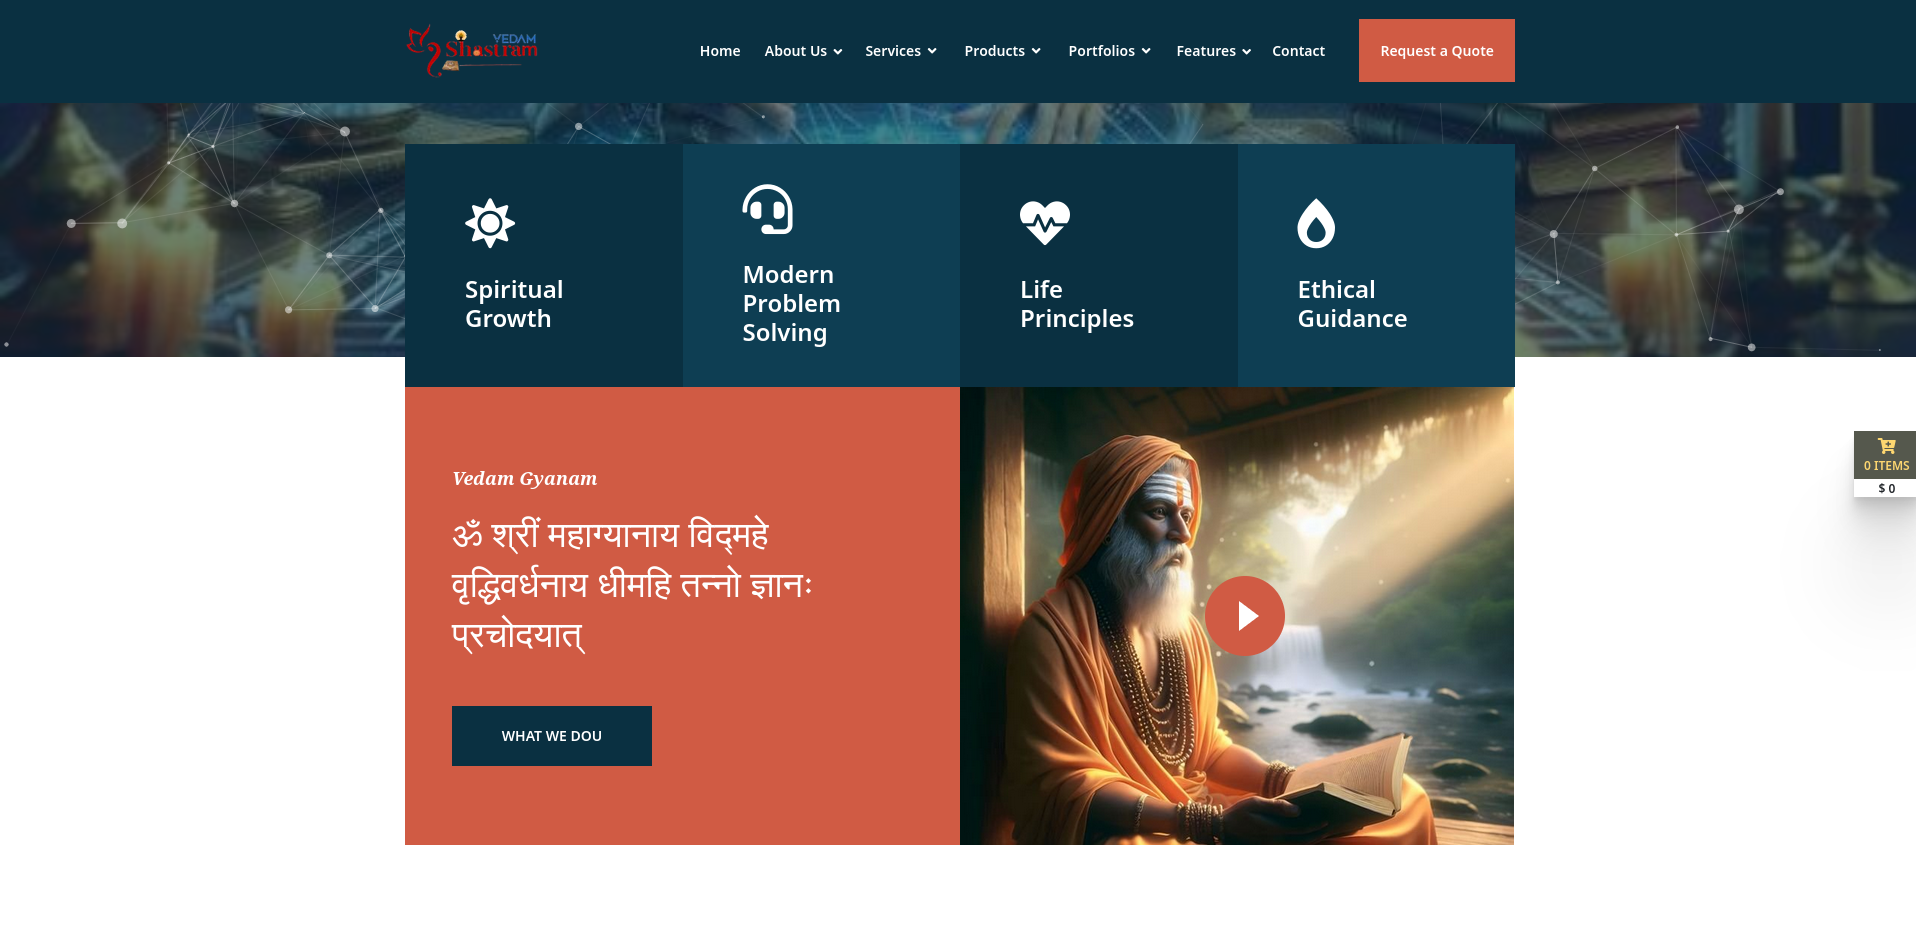
Task: Play the video on the sage image
Action: [x=1245, y=616]
